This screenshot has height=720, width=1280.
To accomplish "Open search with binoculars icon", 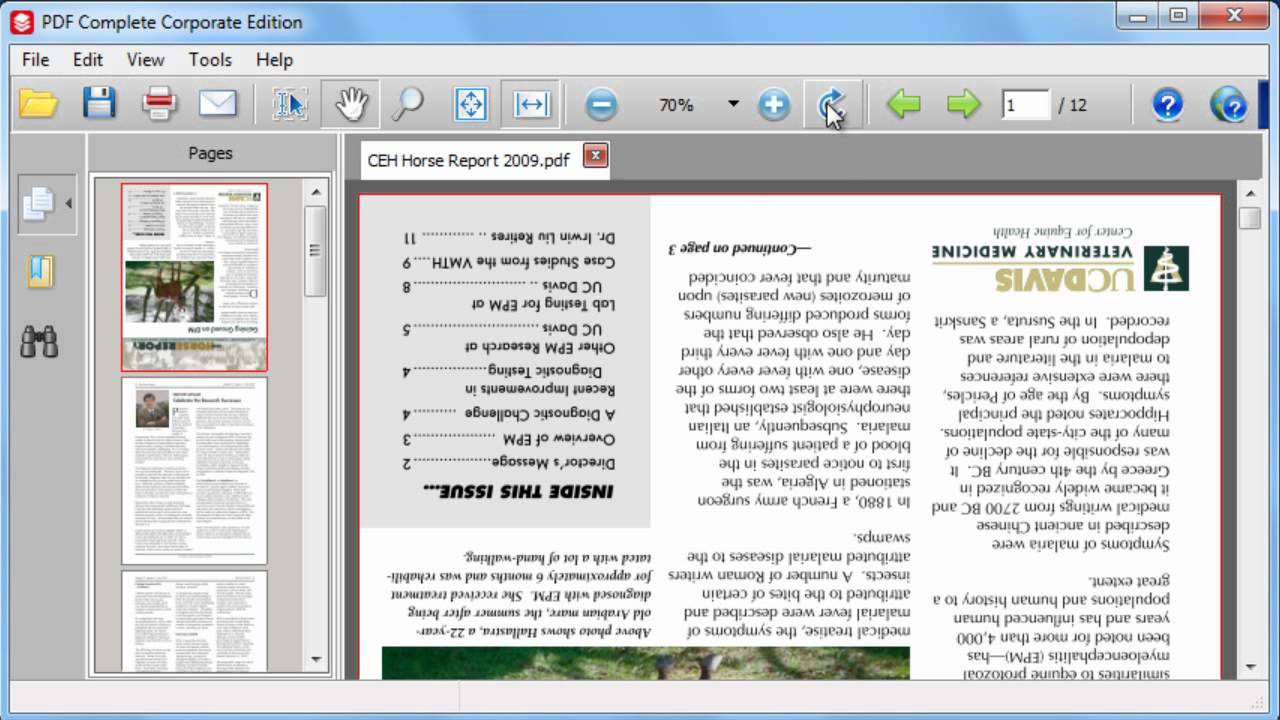I will click(x=40, y=342).
